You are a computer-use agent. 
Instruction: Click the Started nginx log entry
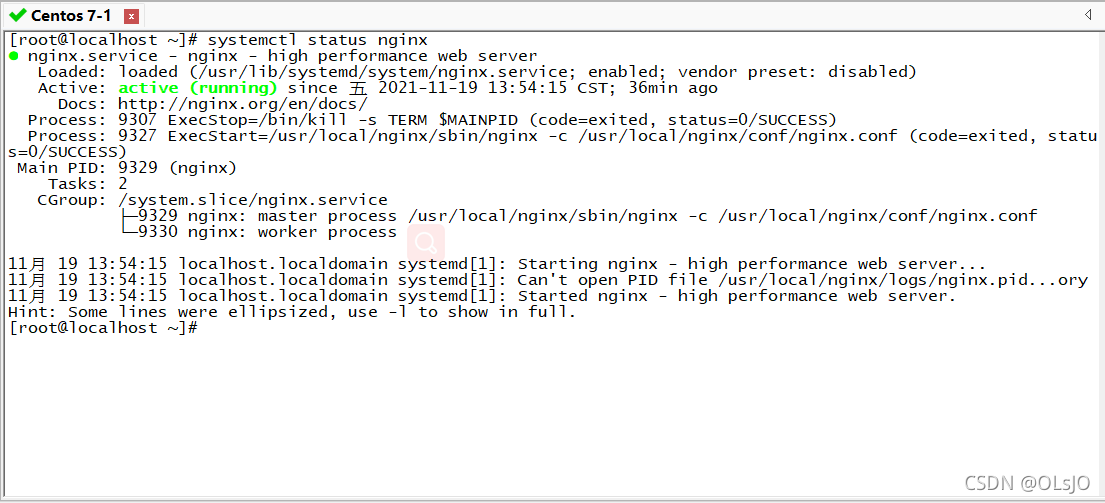point(483,296)
